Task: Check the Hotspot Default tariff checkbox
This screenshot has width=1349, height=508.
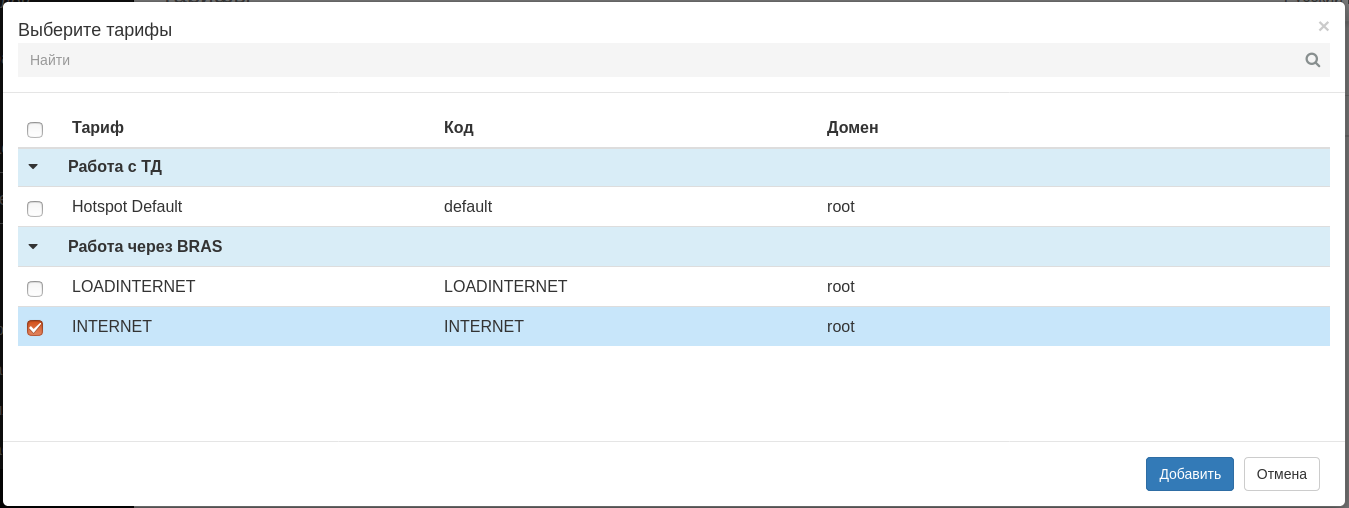Action: click(x=35, y=209)
